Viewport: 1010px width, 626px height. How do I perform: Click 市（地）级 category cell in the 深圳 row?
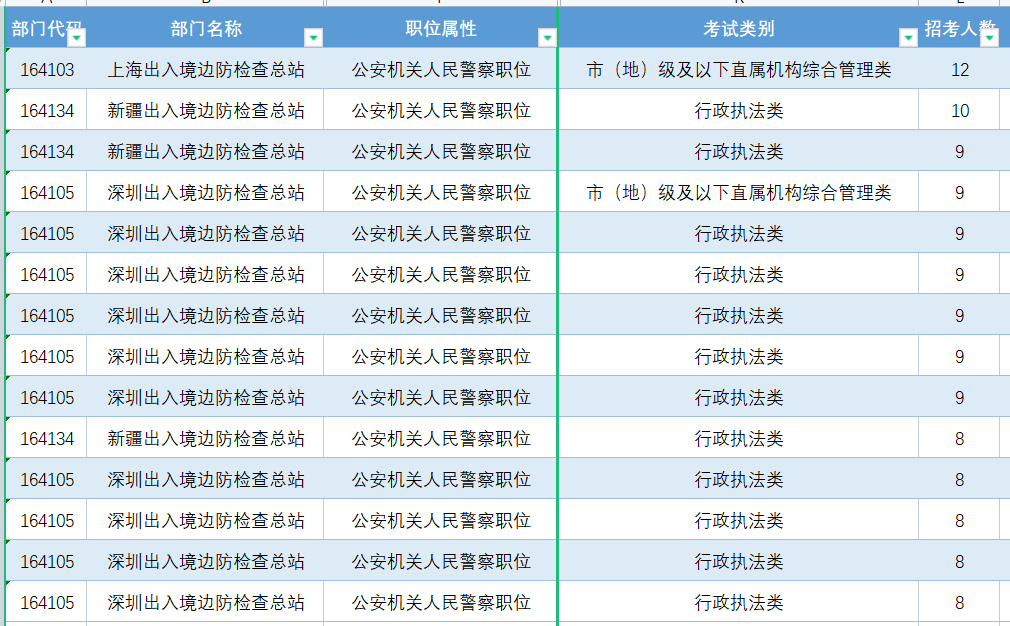coord(738,193)
